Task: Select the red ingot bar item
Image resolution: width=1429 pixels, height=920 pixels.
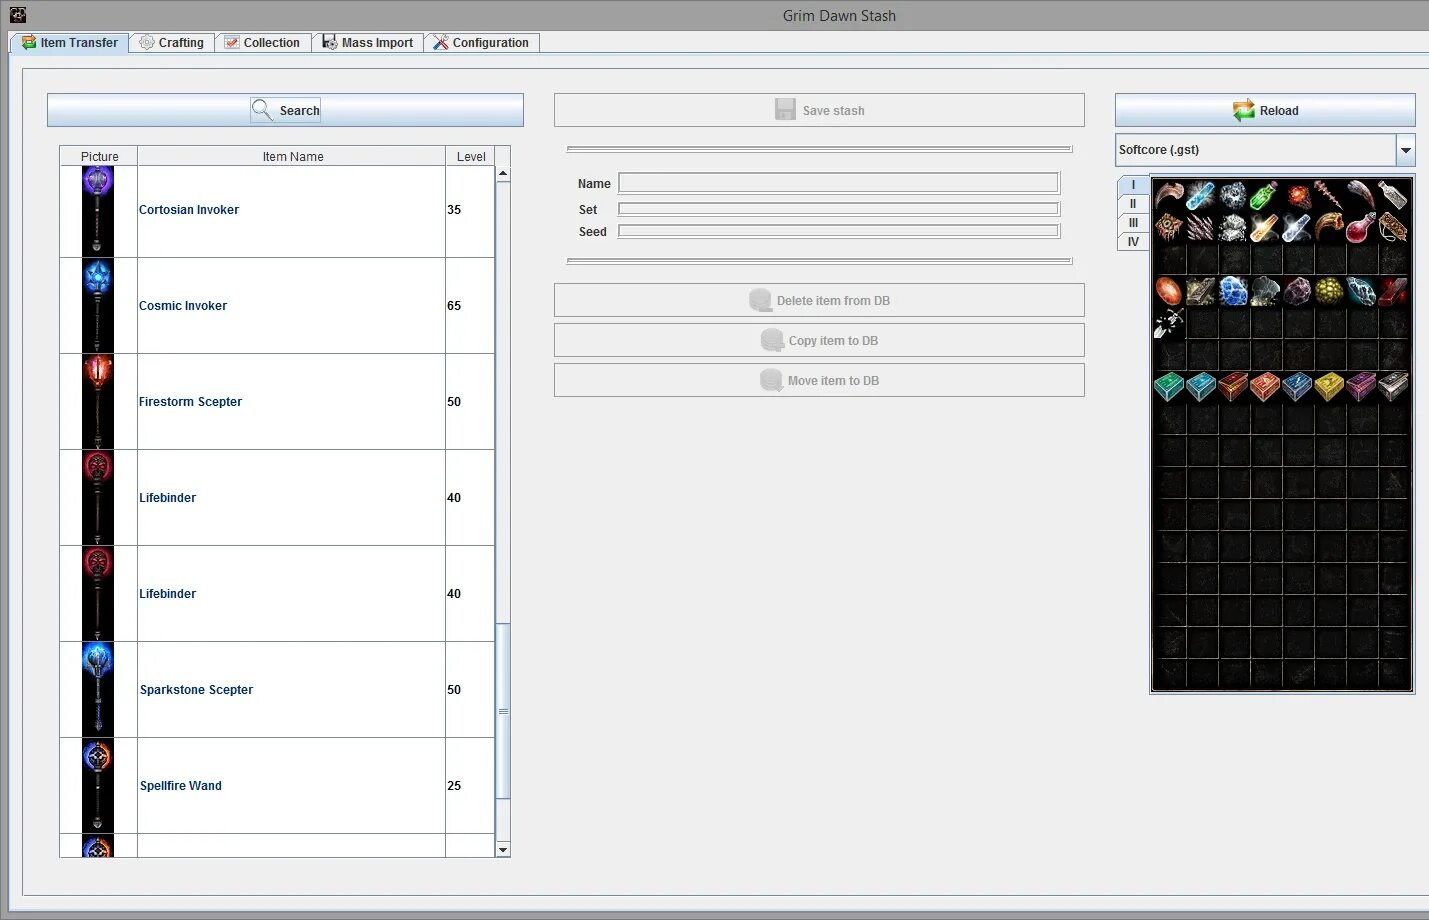Action: coord(1393,291)
